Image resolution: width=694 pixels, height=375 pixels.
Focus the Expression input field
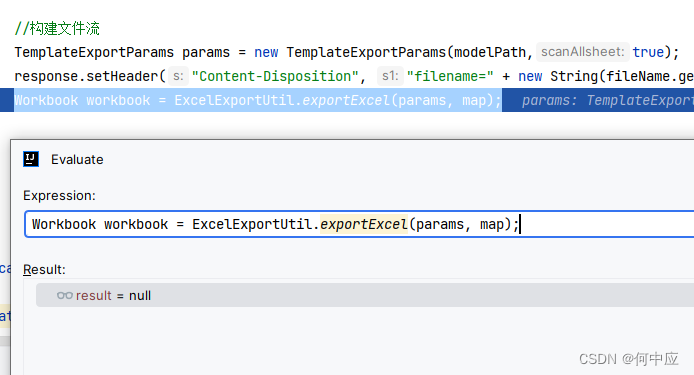click(359, 224)
